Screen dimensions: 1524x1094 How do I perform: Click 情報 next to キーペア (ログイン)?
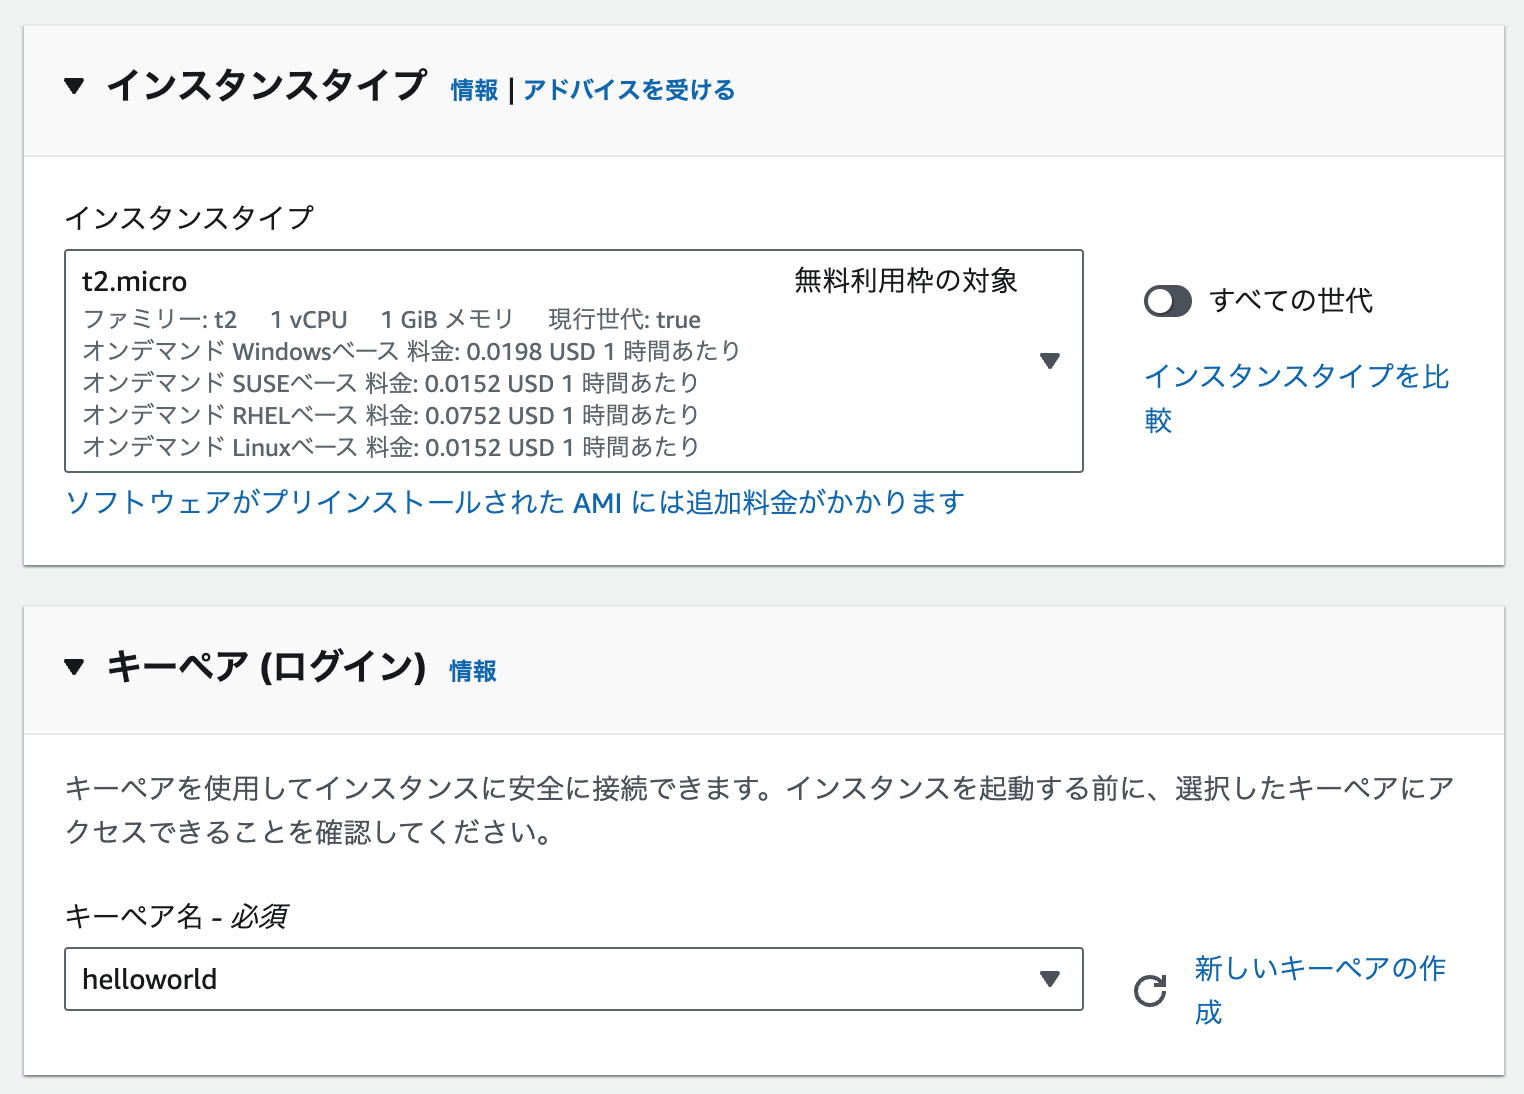(472, 671)
